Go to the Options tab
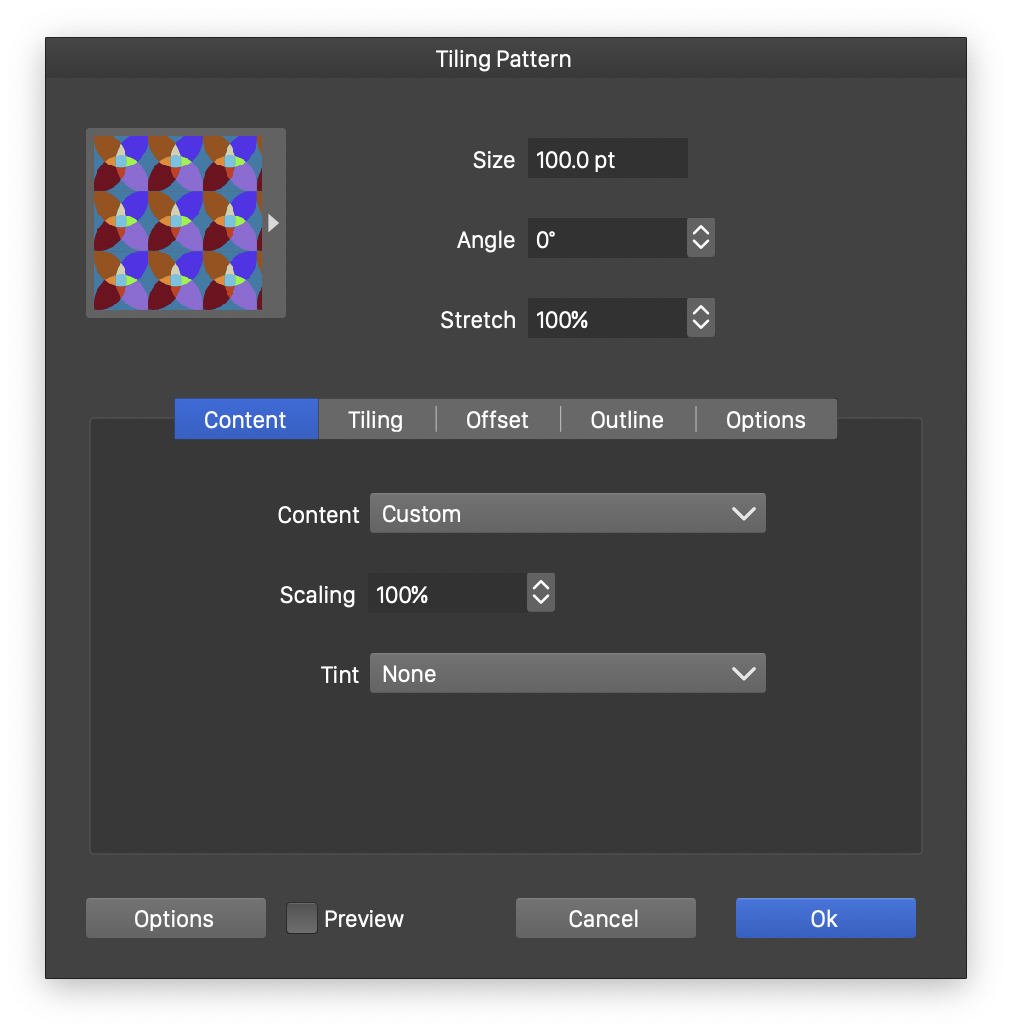Screen dimensions: 1012x1032 [x=765, y=420]
